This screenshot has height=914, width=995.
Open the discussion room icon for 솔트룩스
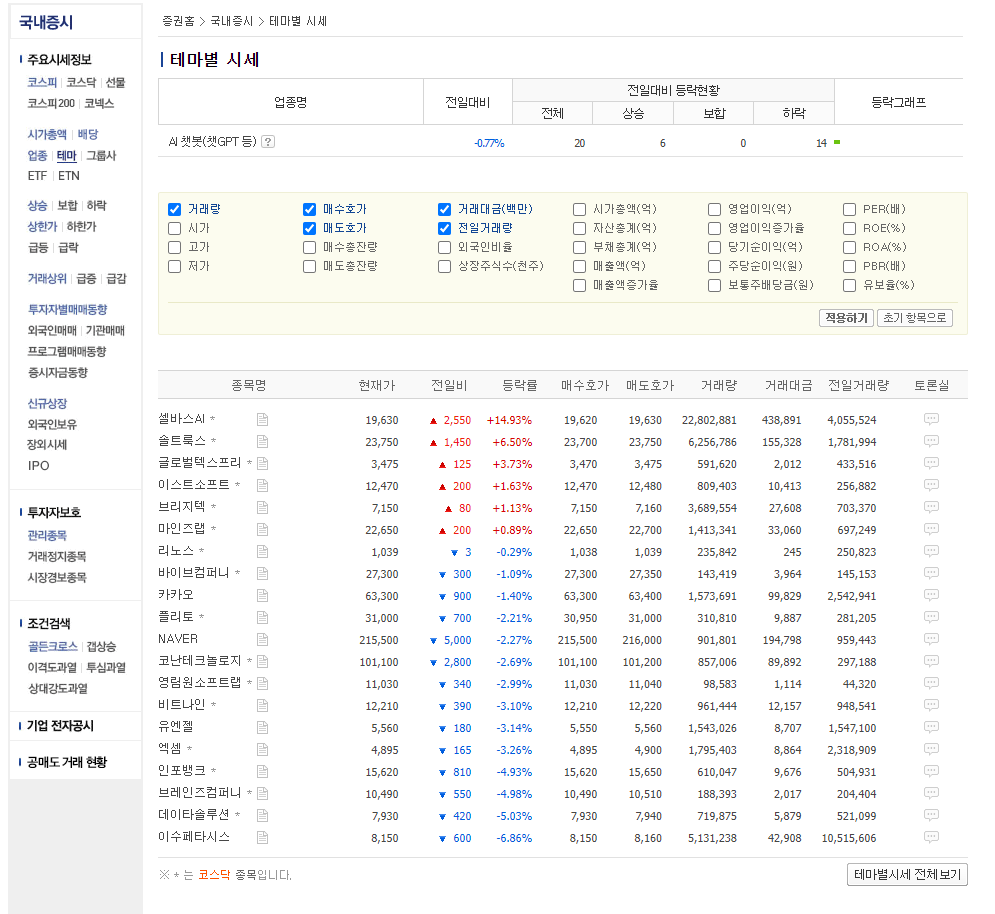[931, 441]
